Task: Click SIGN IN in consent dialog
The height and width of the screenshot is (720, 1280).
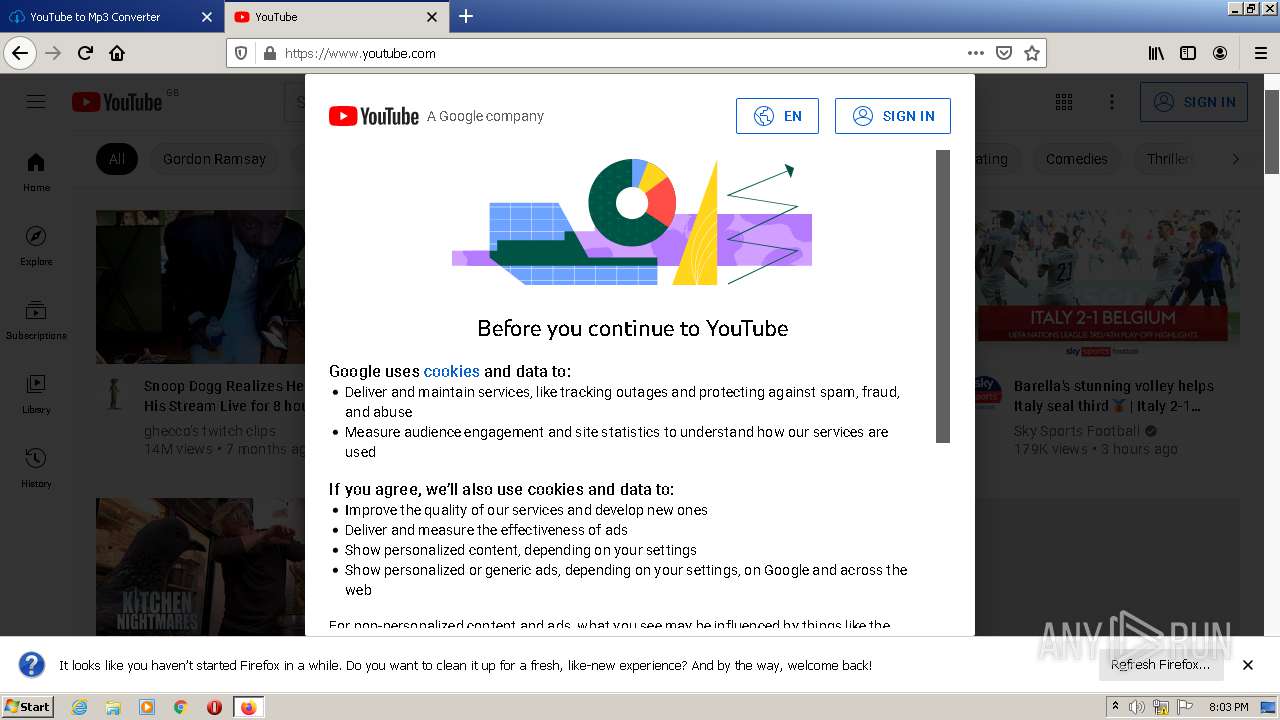Action: [x=893, y=116]
